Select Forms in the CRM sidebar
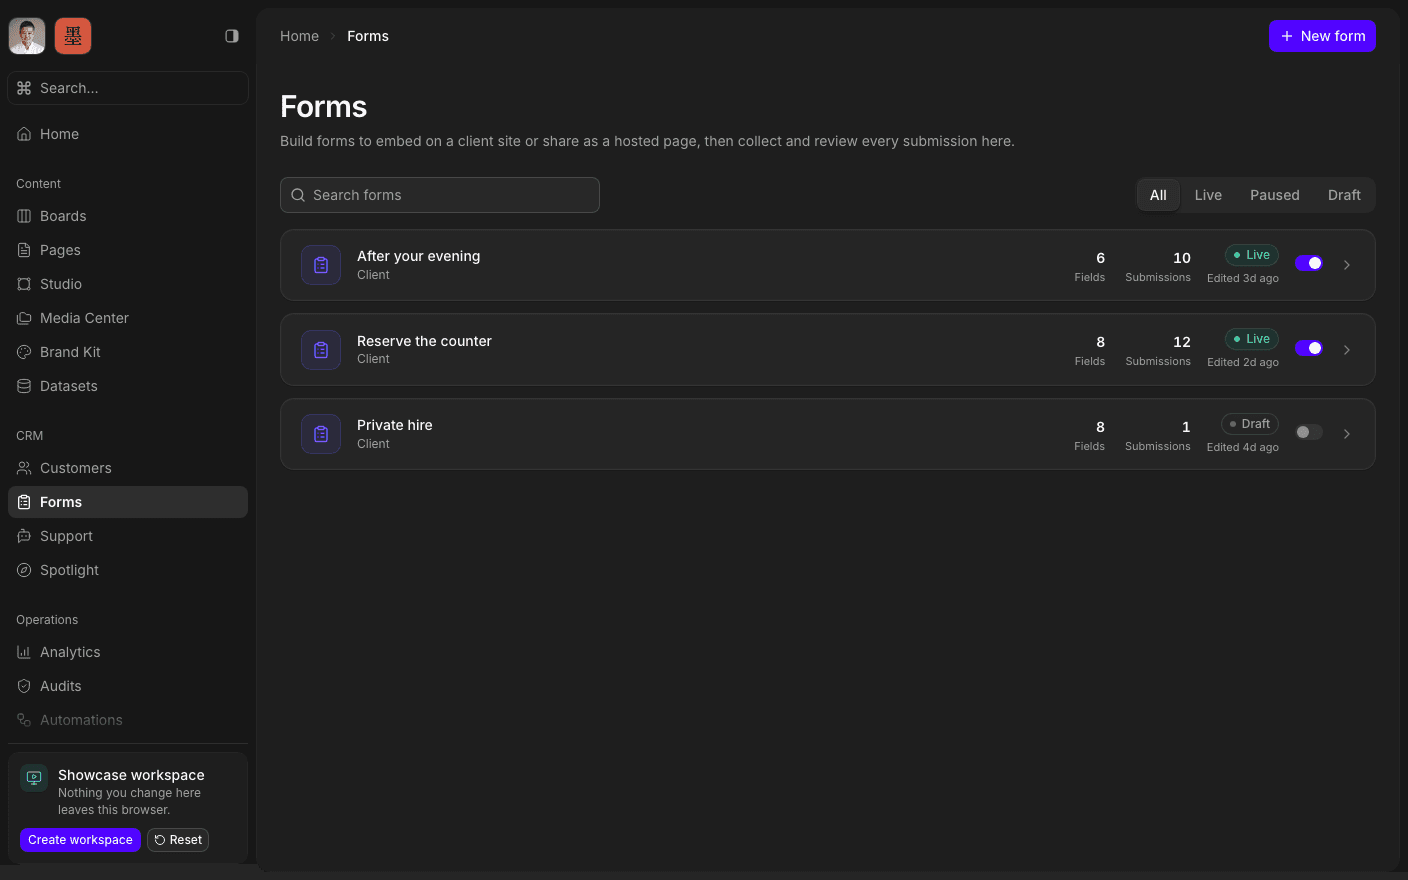This screenshot has width=1408, height=880. tap(128, 502)
